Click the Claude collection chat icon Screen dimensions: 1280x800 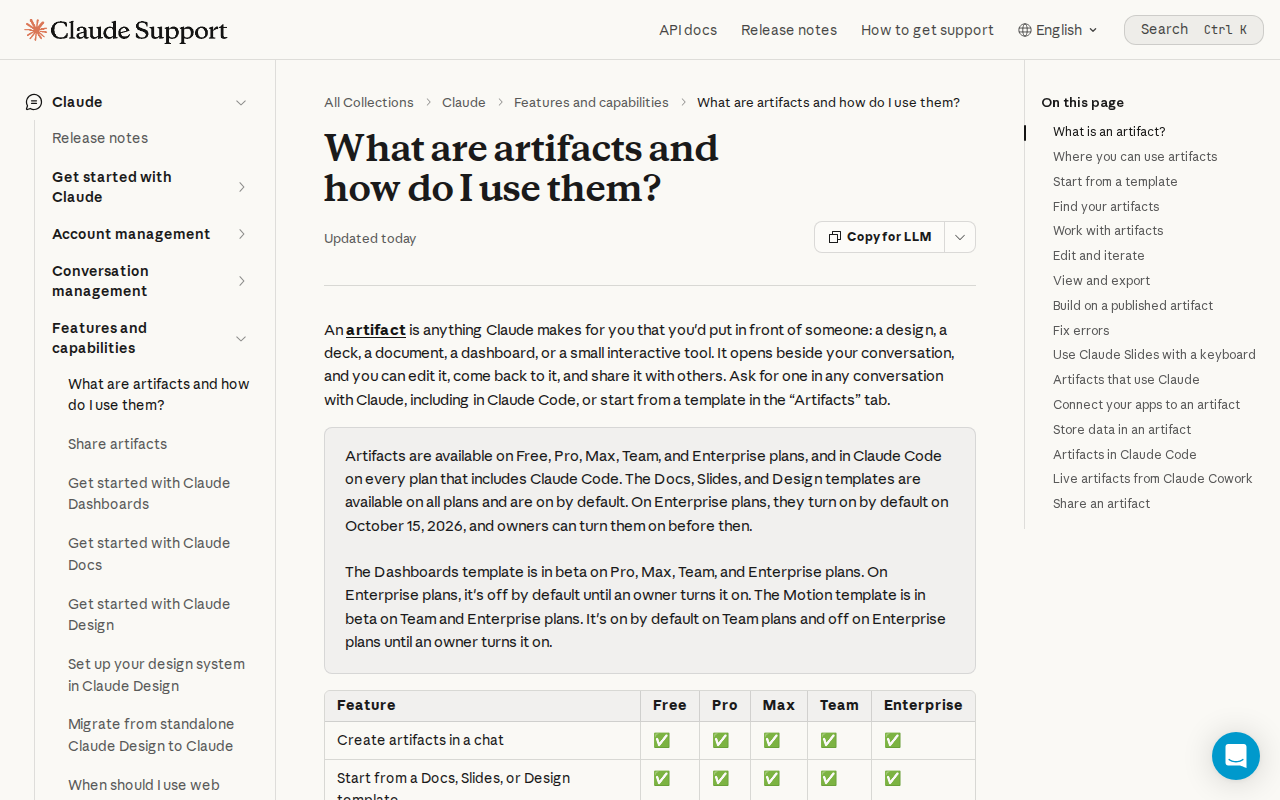(34, 102)
